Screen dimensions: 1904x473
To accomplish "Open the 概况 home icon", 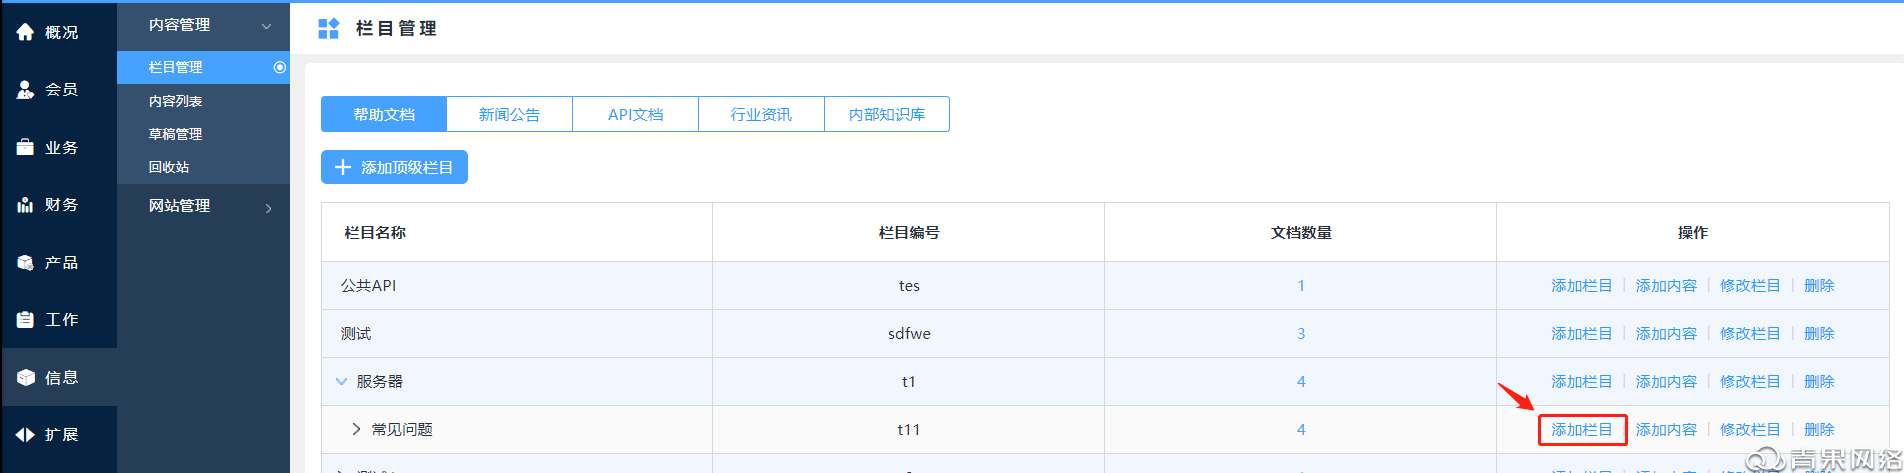I will (x=25, y=32).
